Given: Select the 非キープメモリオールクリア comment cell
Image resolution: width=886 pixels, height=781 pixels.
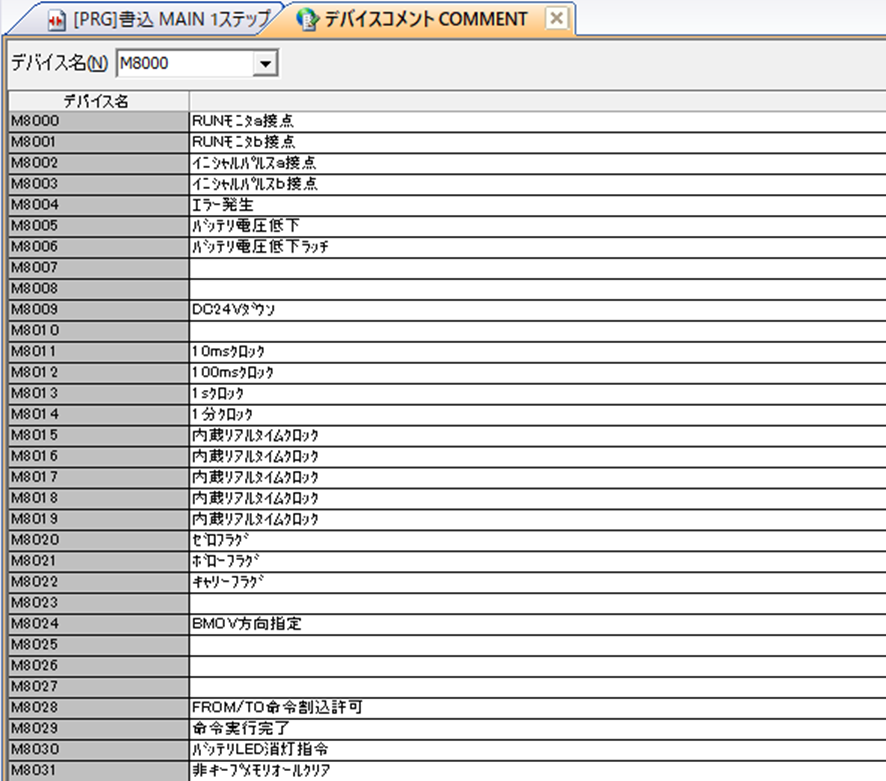Looking at the screenshot, I should pos(537,770).
